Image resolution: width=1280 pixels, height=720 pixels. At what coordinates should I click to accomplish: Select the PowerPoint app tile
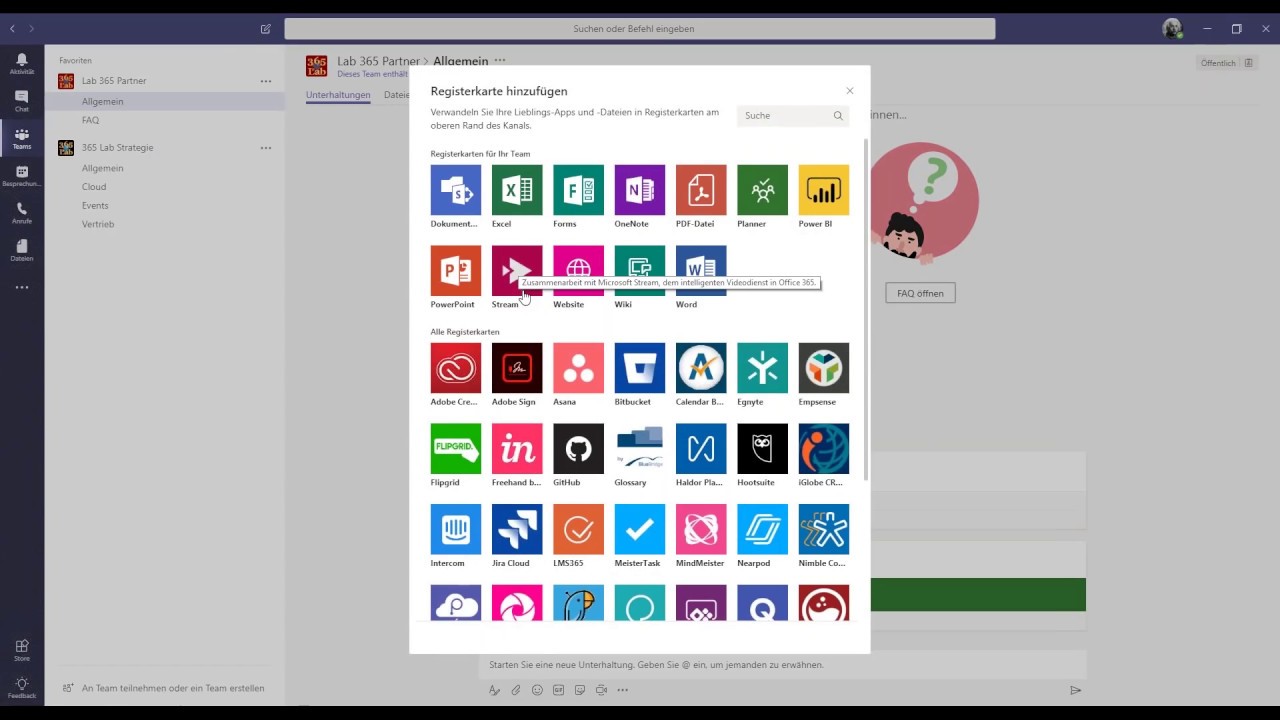tap(456, 271)
